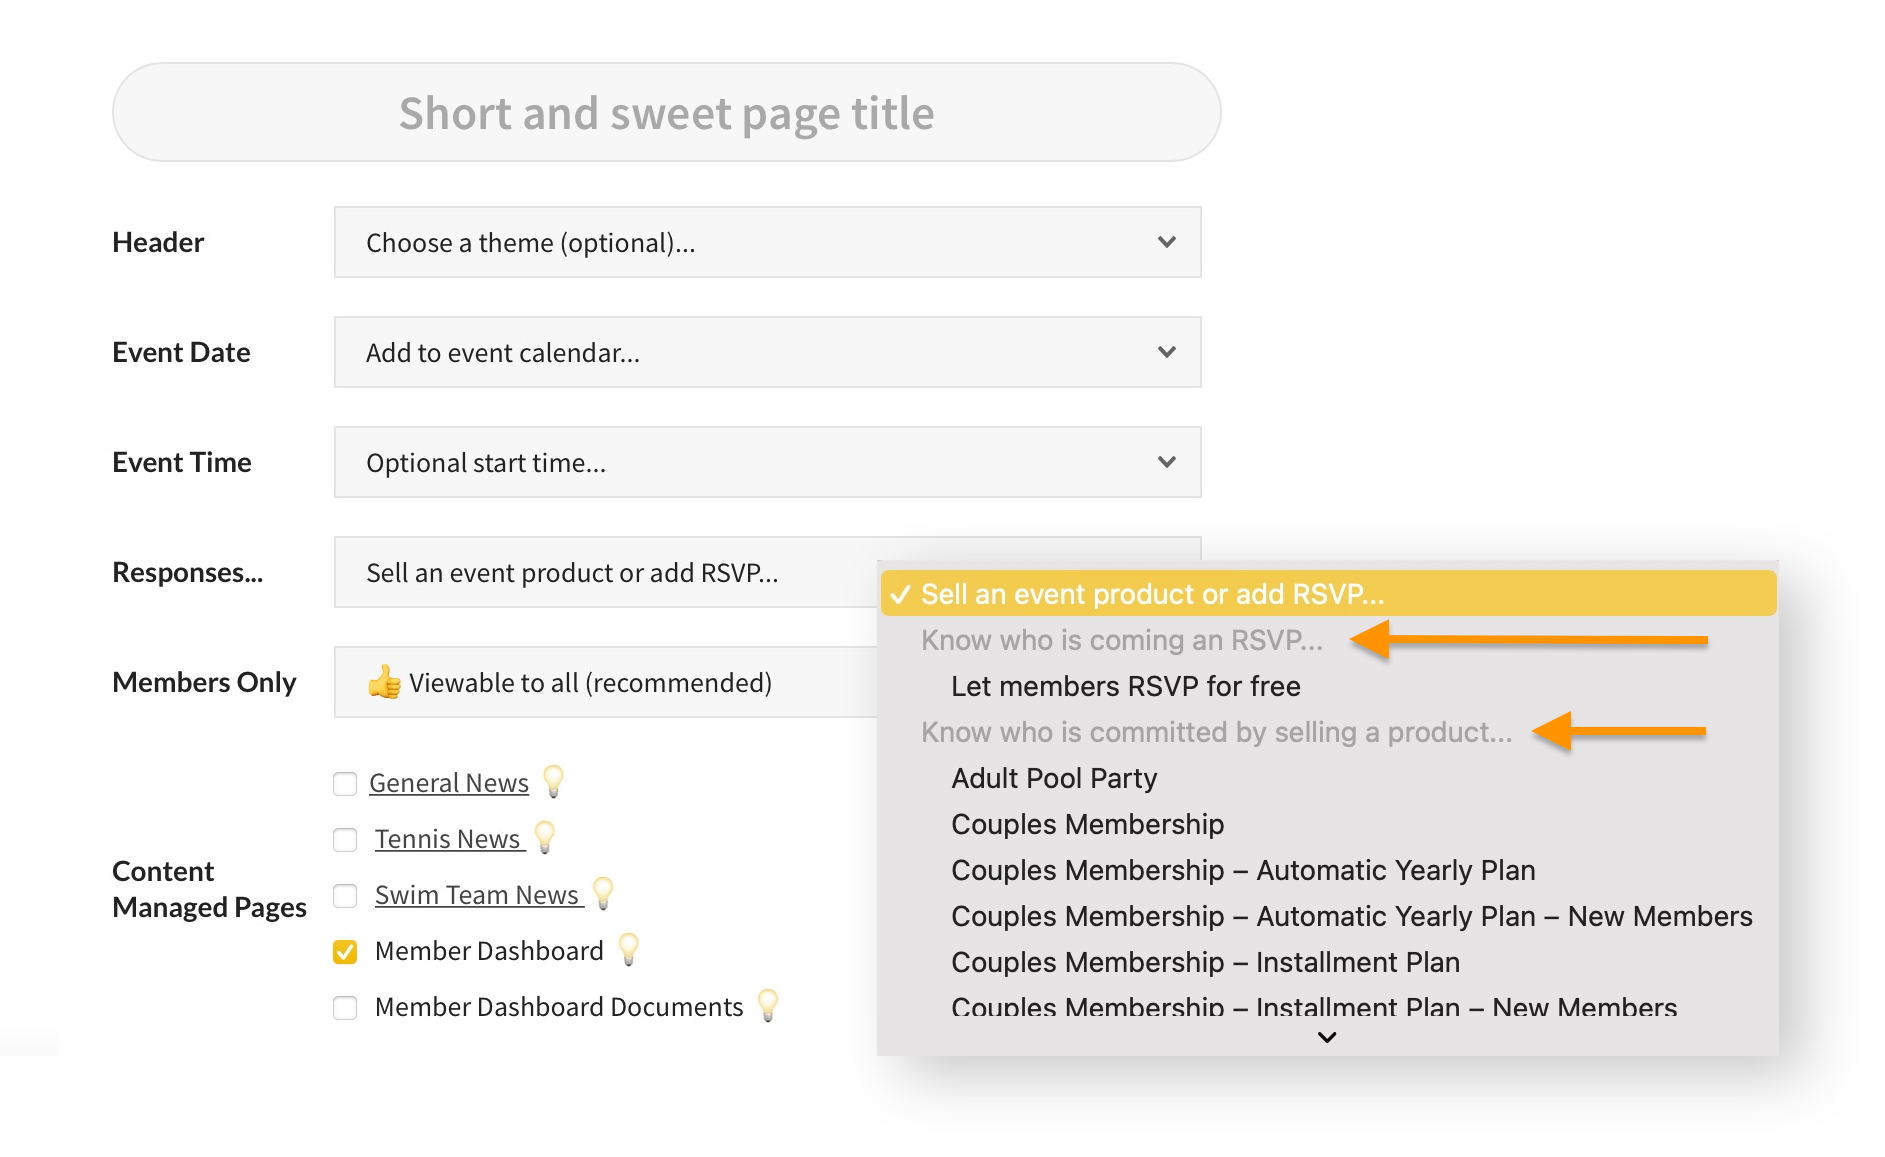
Task: Check the Tennis News checkbox
Action: click(x=345, y=839)
